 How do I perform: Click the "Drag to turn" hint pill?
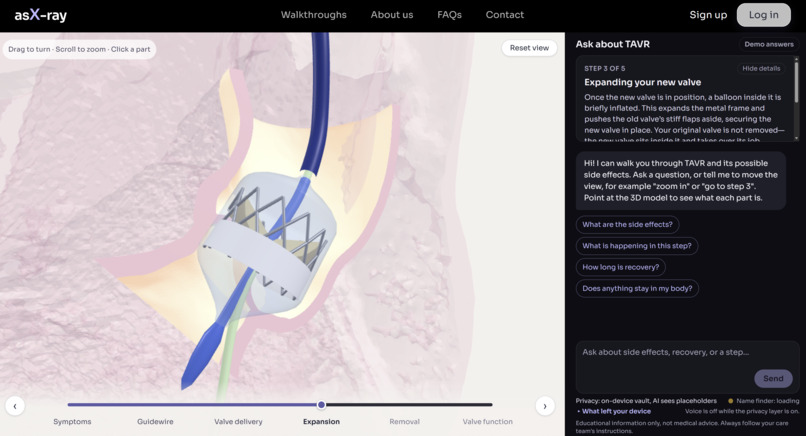(x=79, y=49)
